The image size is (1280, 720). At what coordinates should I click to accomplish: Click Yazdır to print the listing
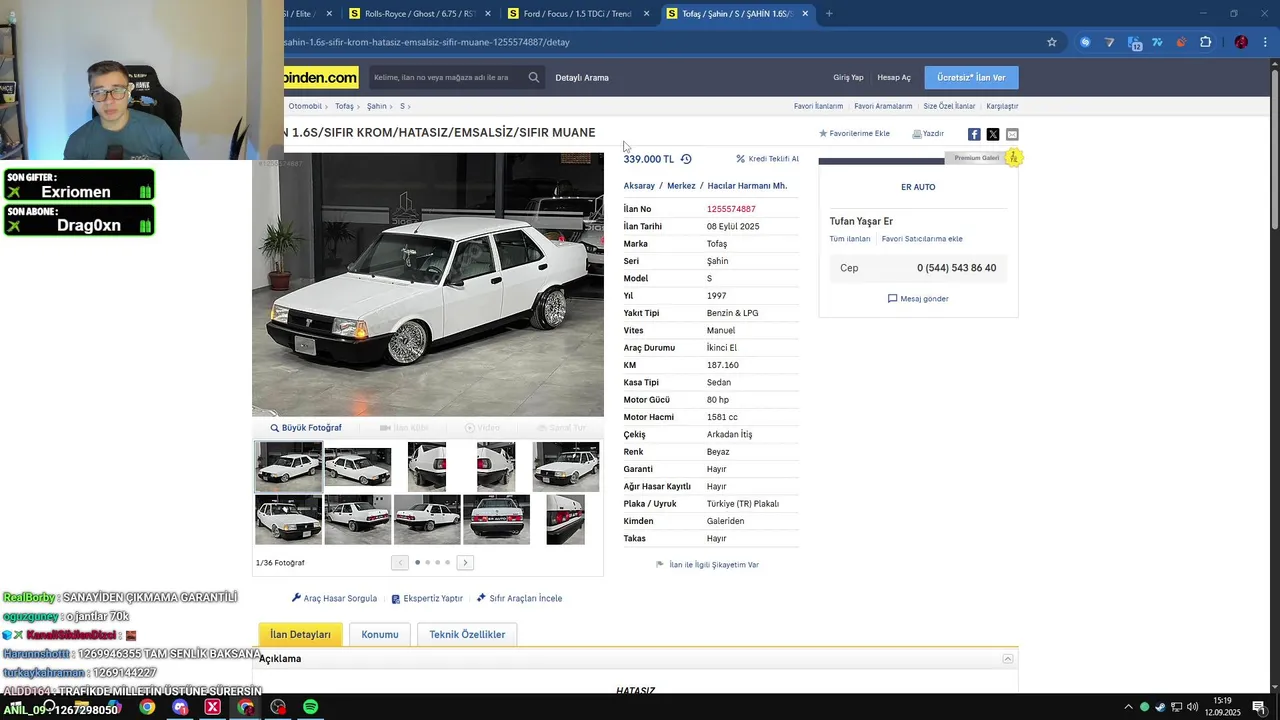click(928, 133)
